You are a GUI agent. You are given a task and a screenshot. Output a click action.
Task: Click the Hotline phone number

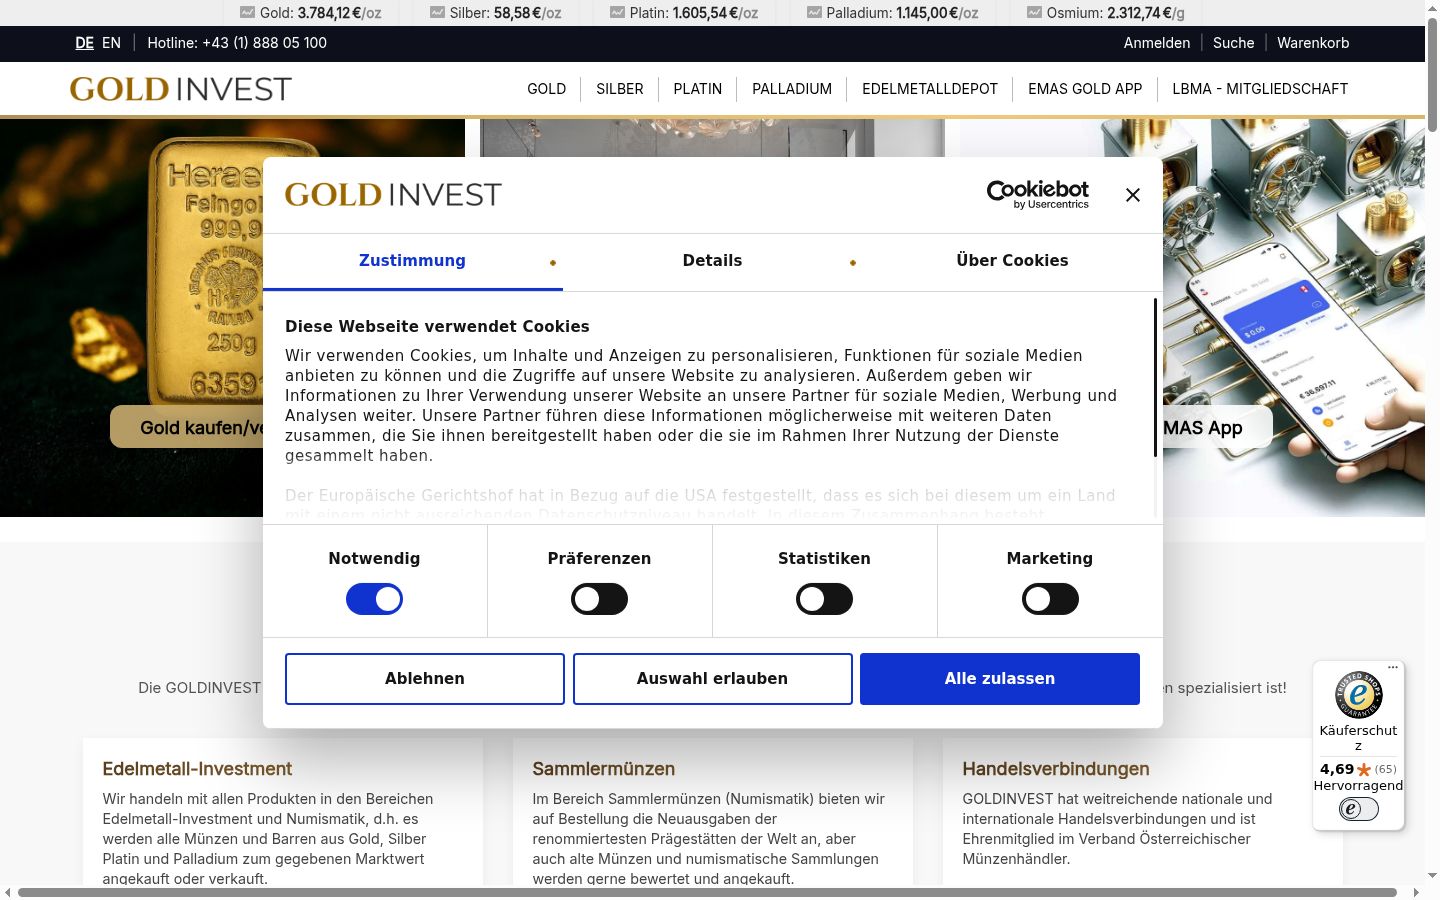pyautogui.click(x=264, y=43)
